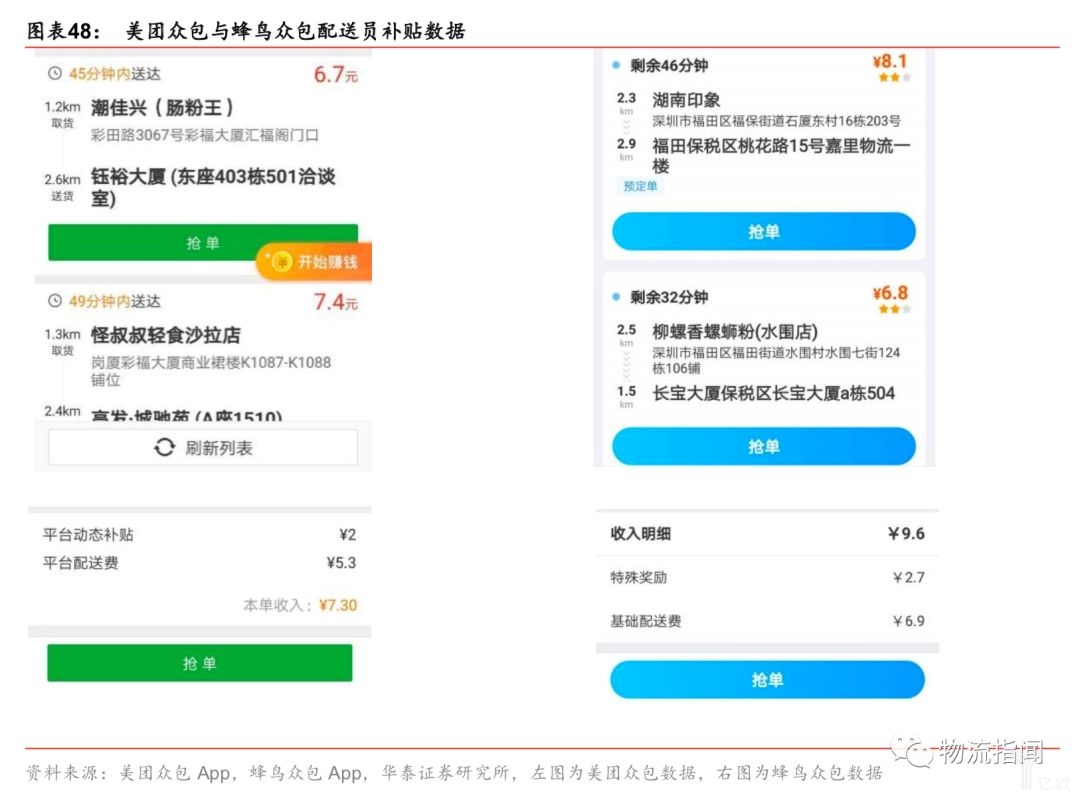
Task: Click 本单收入 ¥7.30 total
Action: [x=300, y=605]
